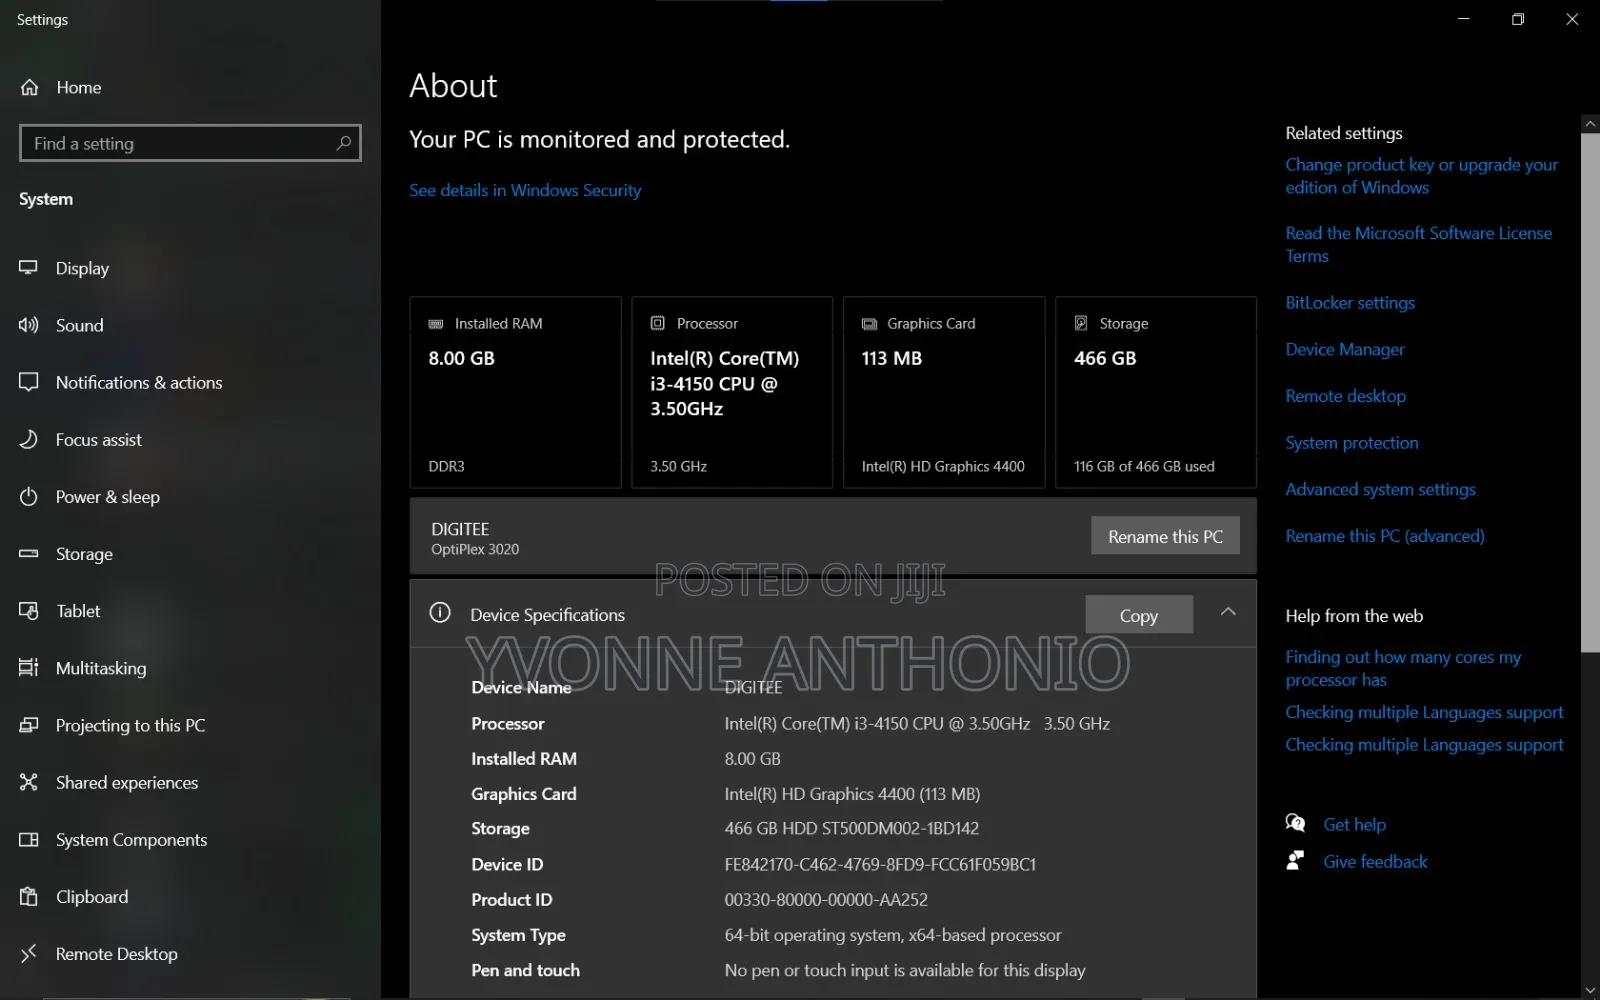This screenshot has height=1000, width=1600.
Task: Open Sound settings speaker icon
Action: tap(29, 325)
